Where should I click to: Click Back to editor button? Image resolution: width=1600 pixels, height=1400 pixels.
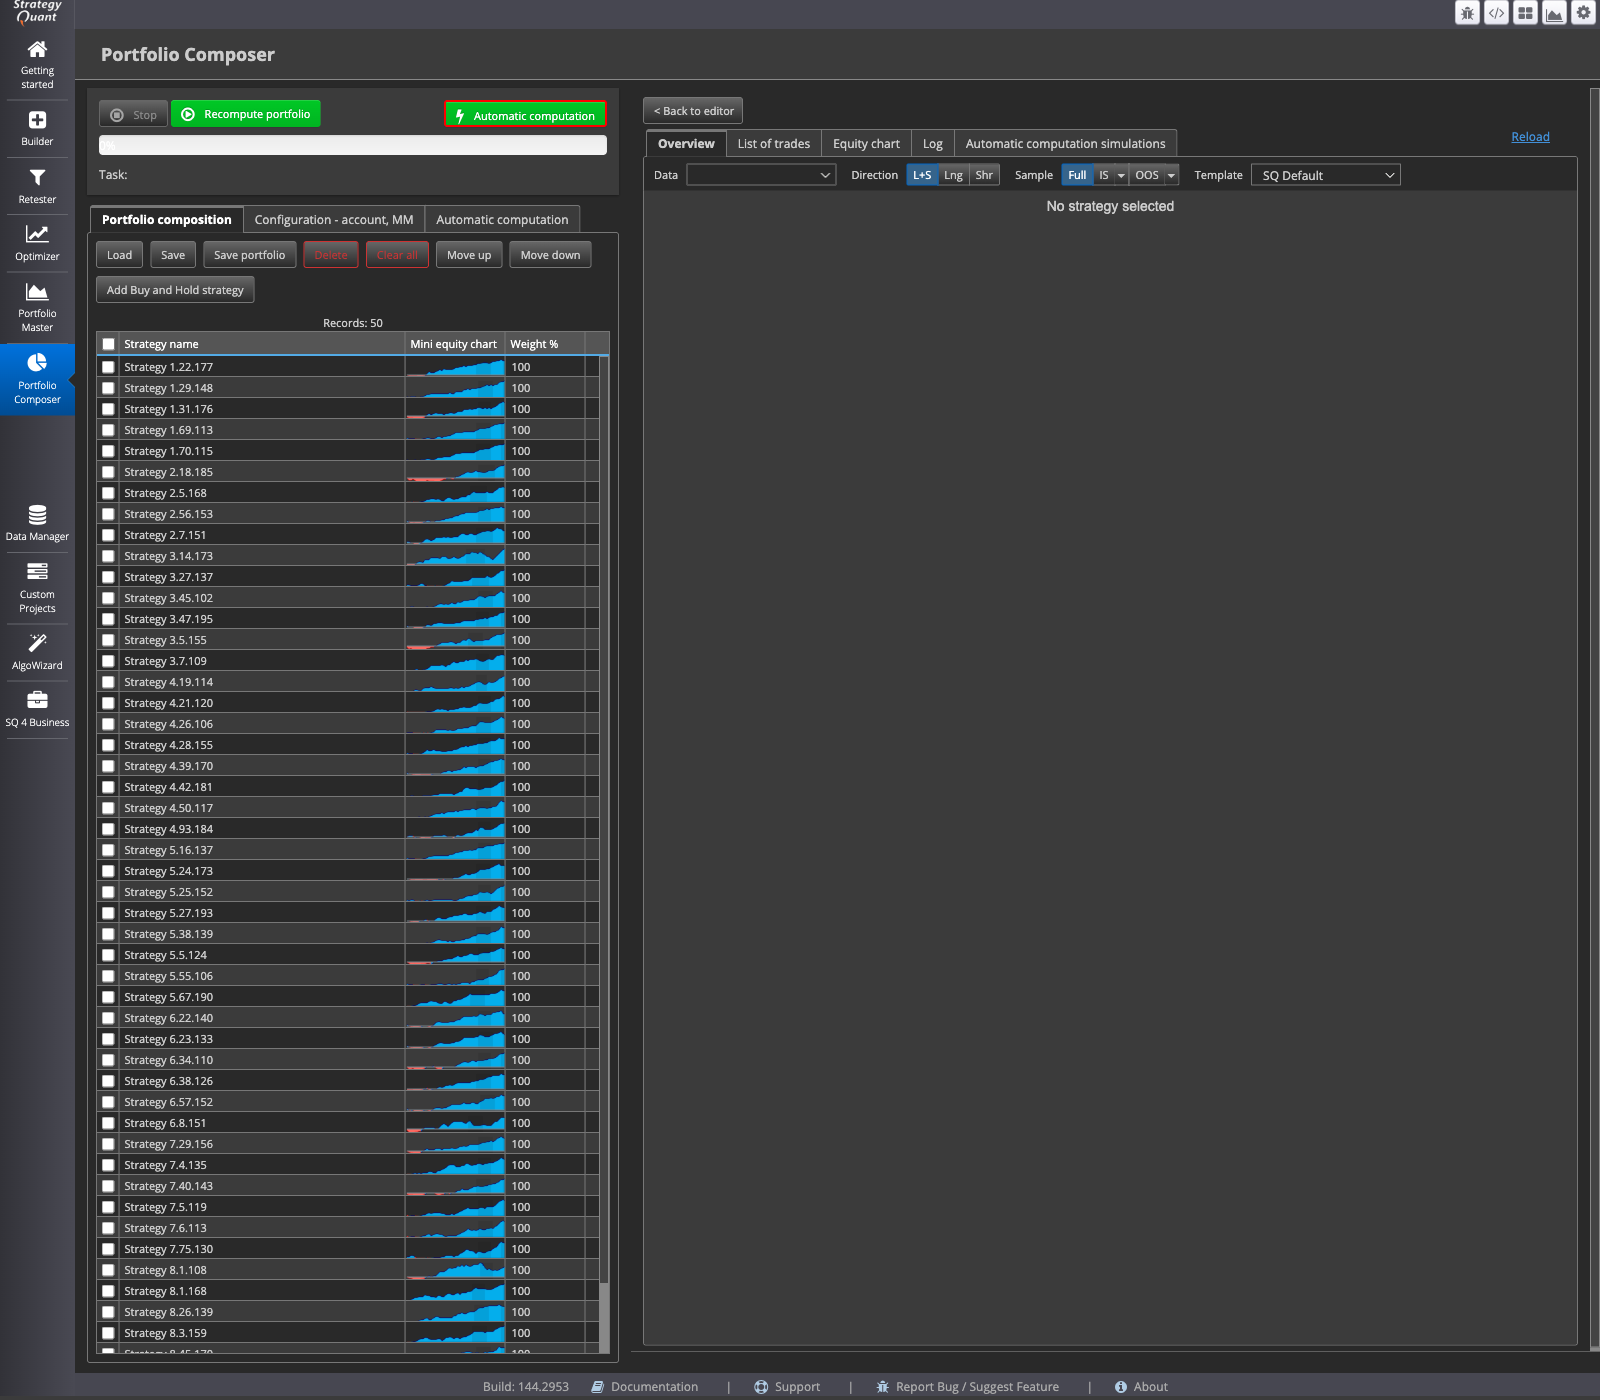693,111
